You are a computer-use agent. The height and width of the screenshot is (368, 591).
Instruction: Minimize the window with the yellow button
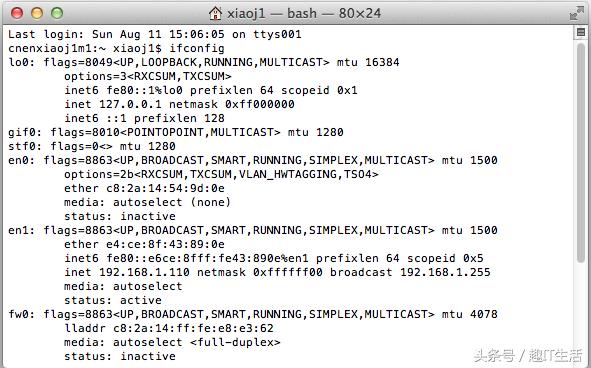(37, 14)
